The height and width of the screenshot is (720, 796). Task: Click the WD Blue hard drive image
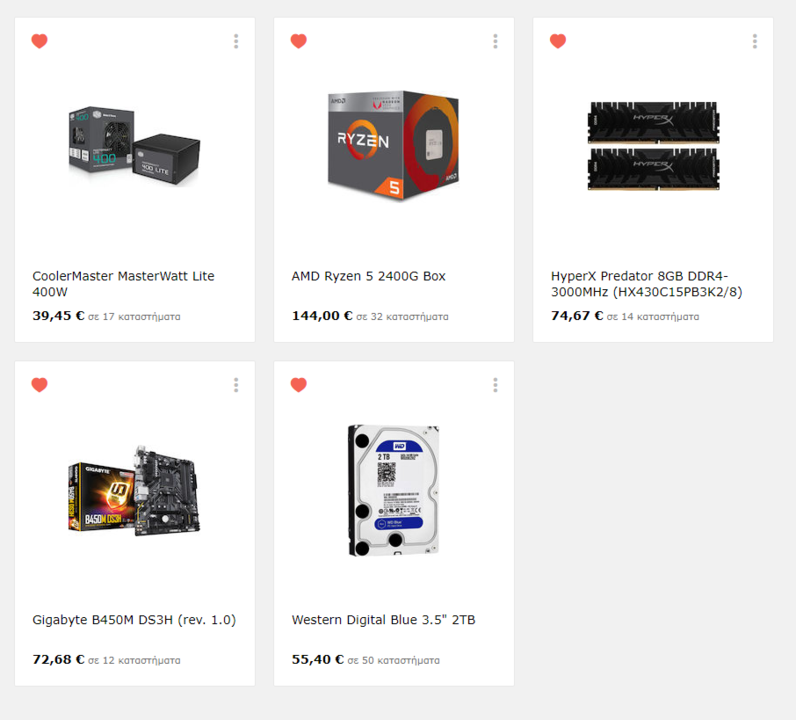coord(393,490)
